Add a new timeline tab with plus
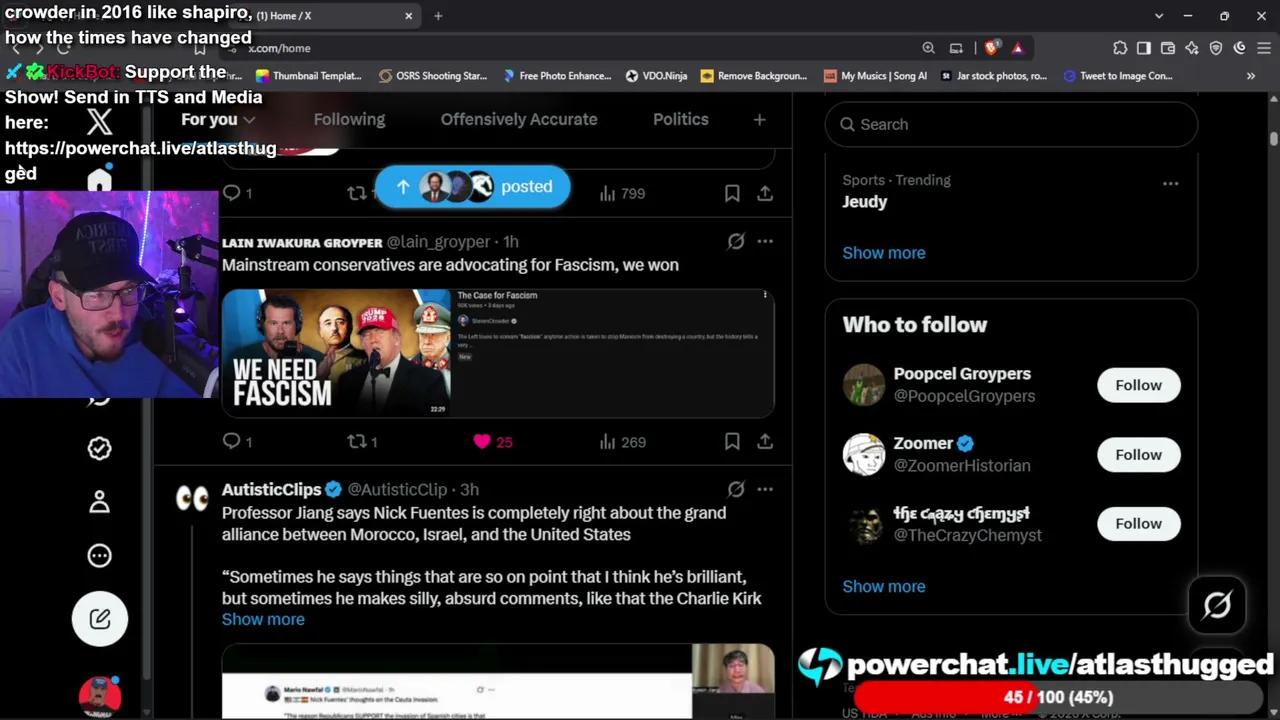The width and height of the screenshot is (1280, 720). click(x=759, y=120)
